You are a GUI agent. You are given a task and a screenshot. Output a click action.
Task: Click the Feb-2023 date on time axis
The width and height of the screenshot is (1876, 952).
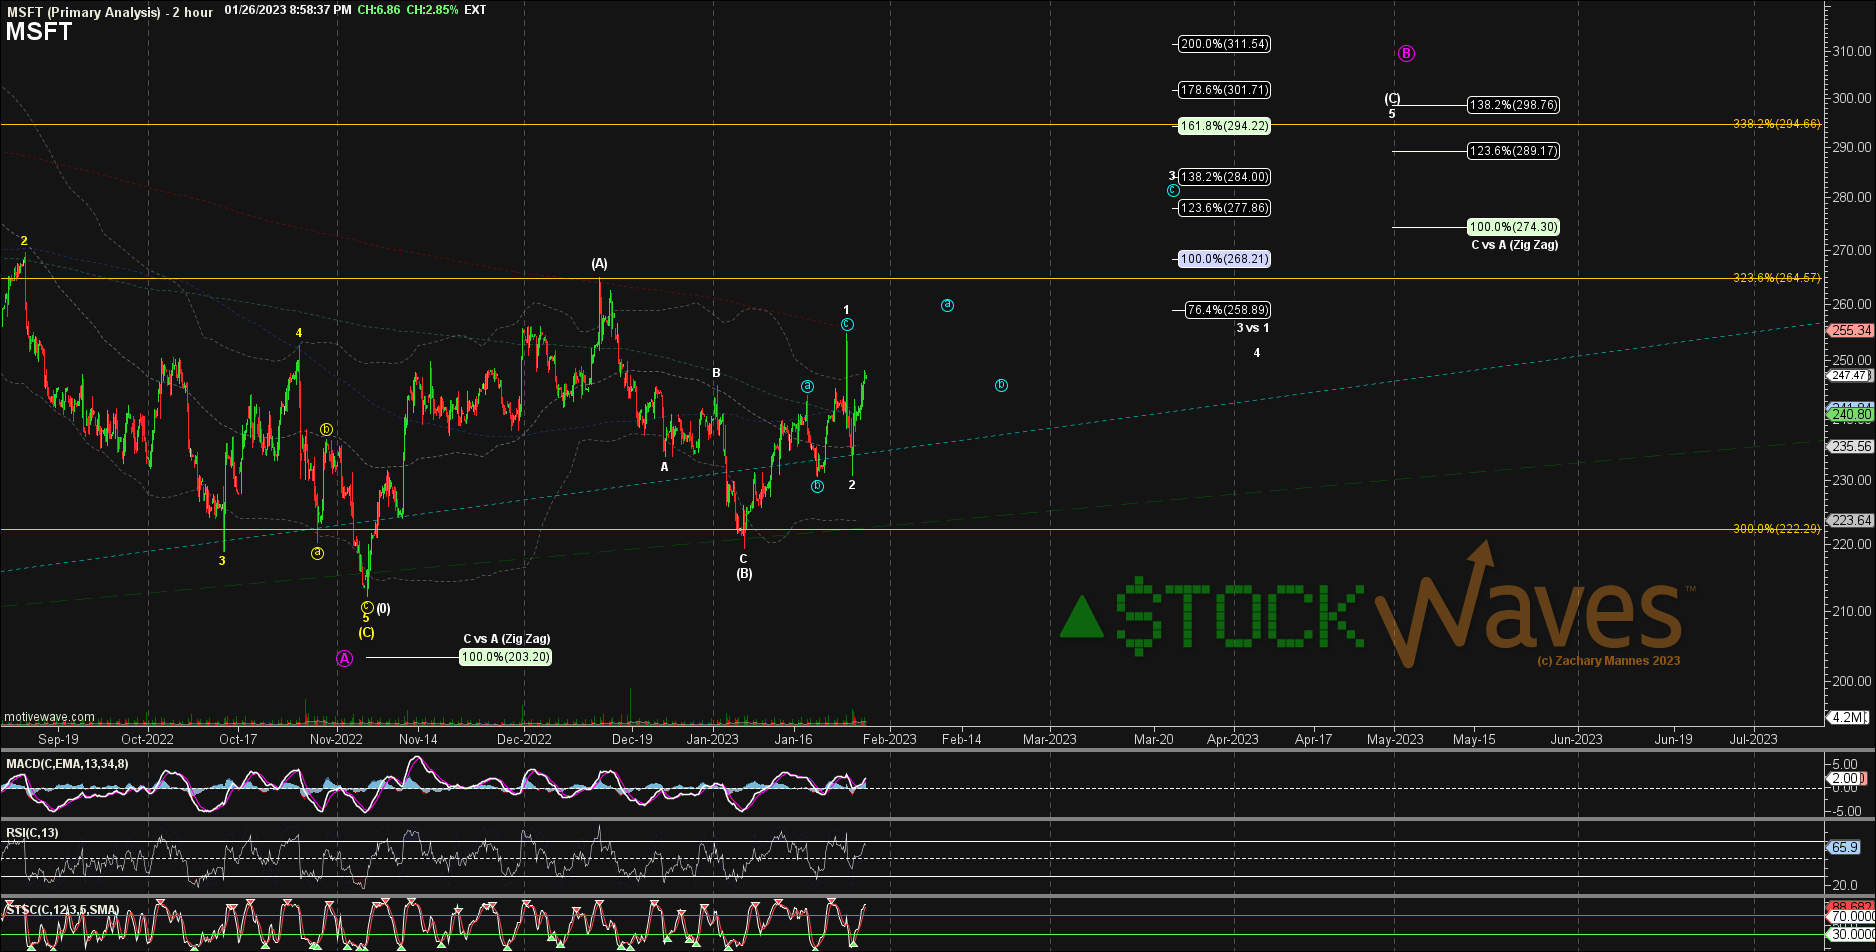(x=889, y=740)
